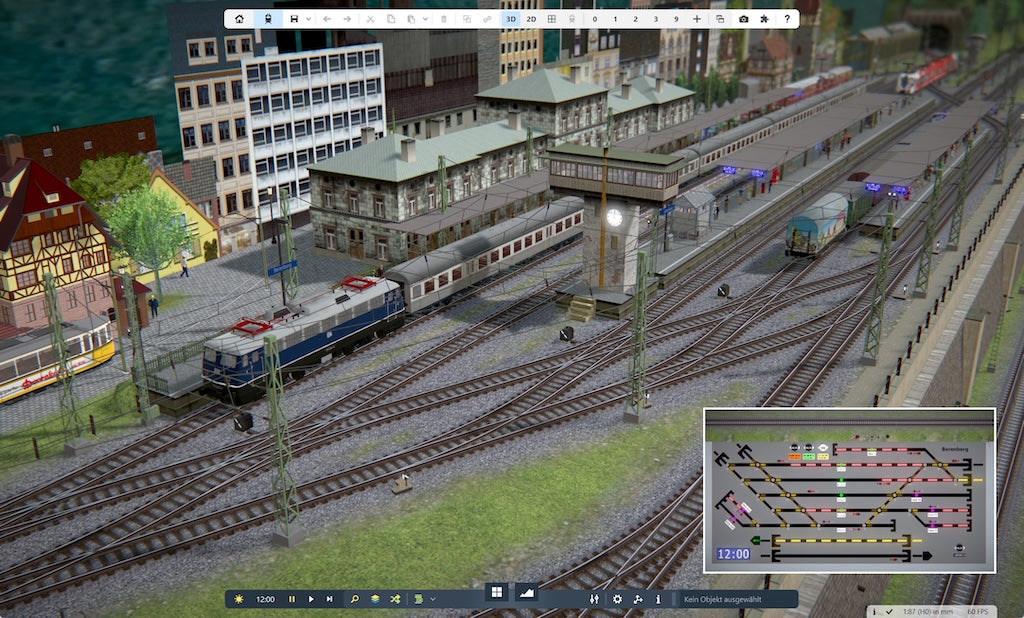Select camera position 0

595,17
